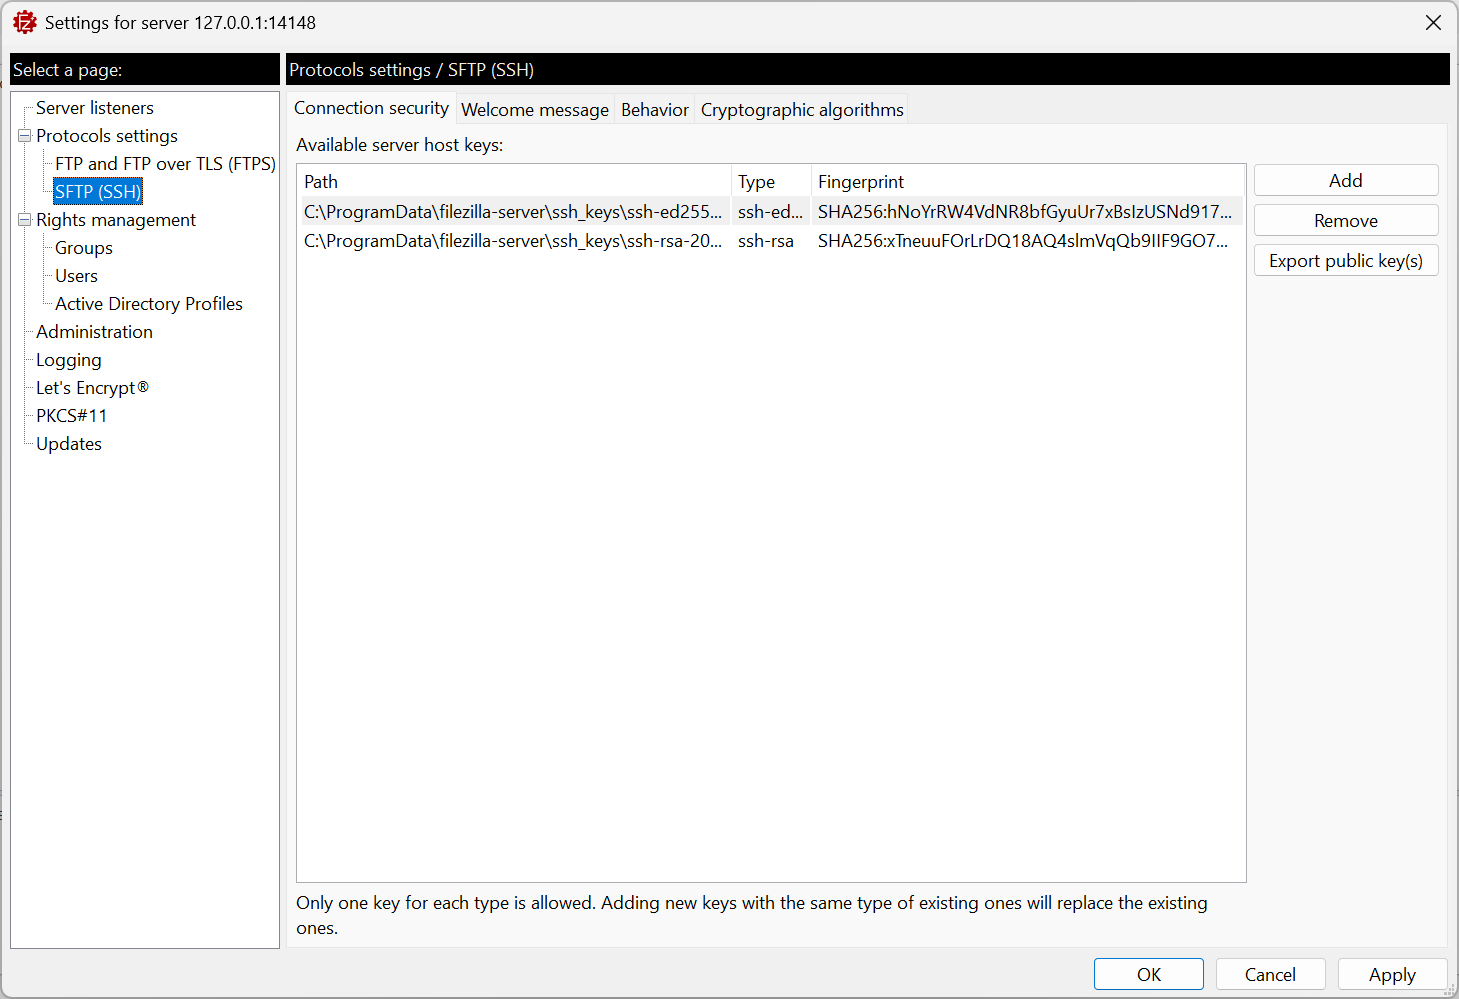Switch to the Cryptographic algorithms tab

coord(802,110)
